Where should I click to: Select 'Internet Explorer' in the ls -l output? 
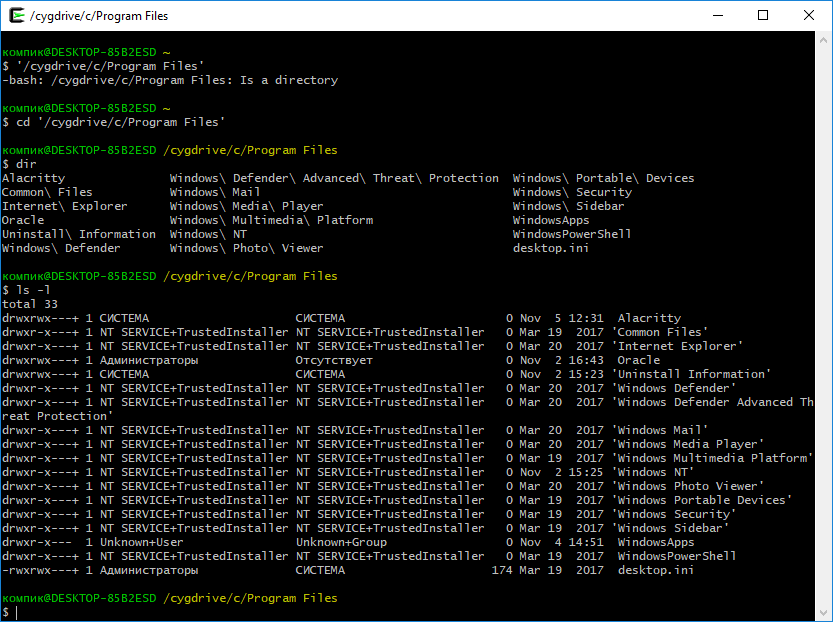point(677,346)
